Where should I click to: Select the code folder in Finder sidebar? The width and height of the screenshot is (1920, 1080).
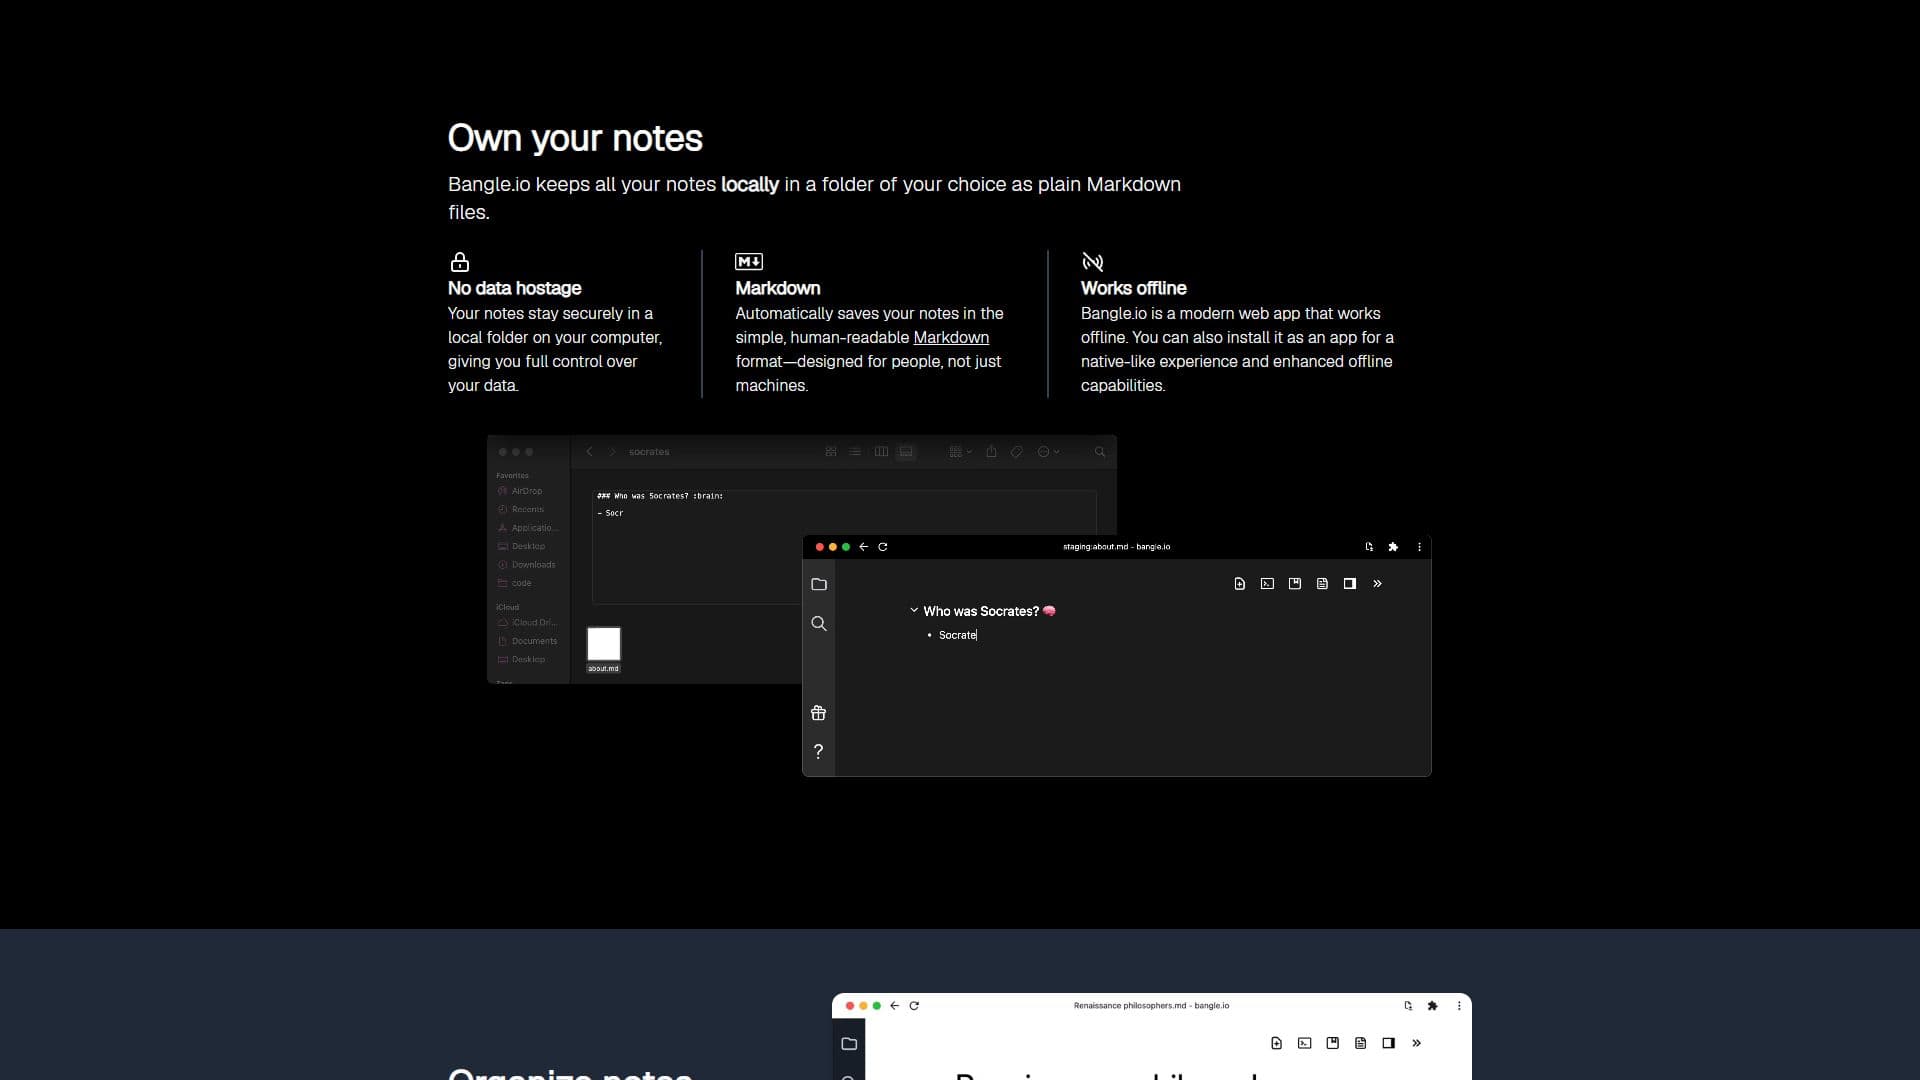click(514, 583)
